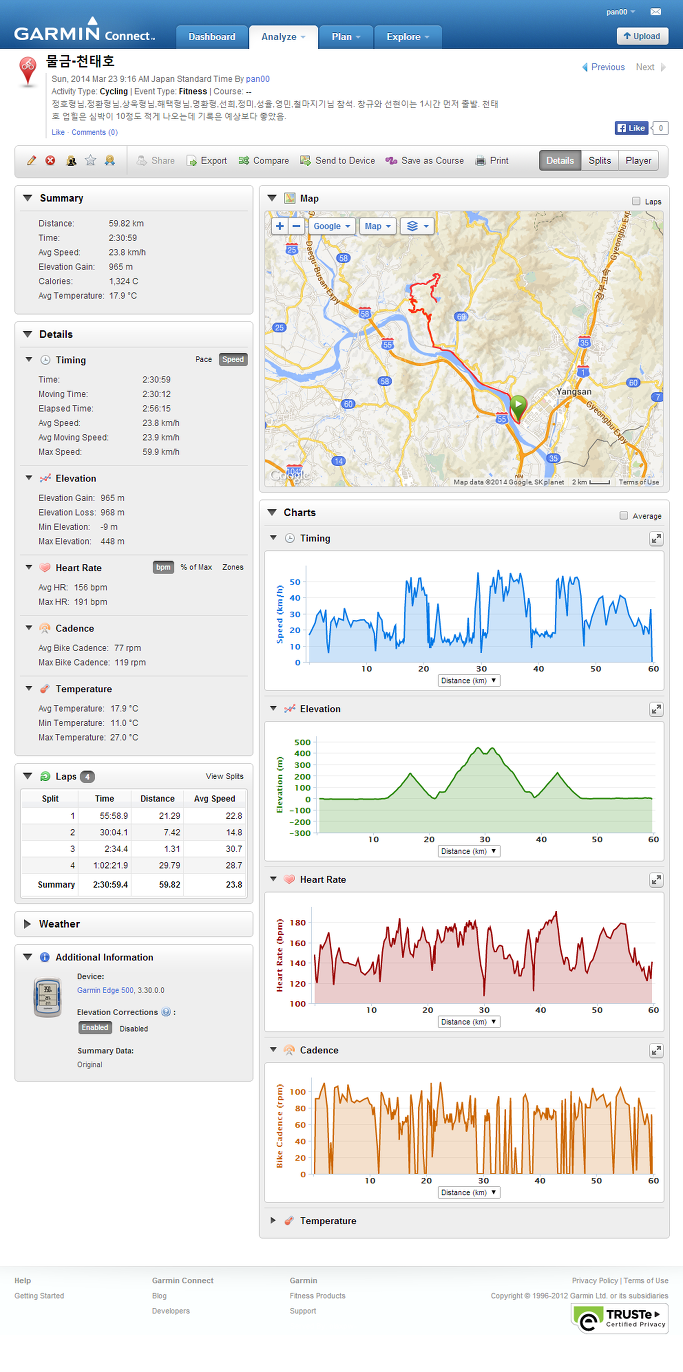Click the messages envelope icon
The image size is (683, 1372).
click(655, 12)
